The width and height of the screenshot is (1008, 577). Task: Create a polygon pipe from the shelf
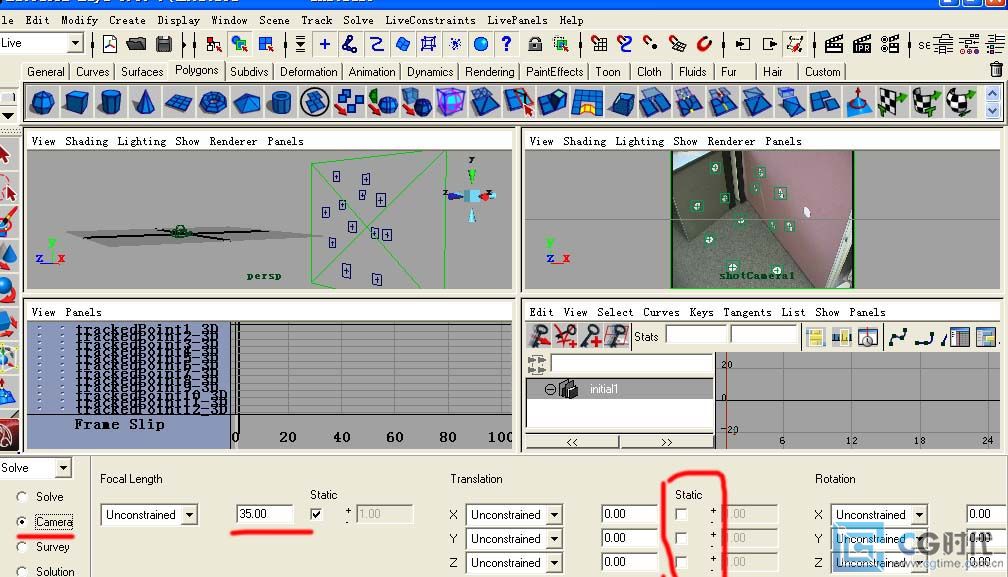pos(281,102)
